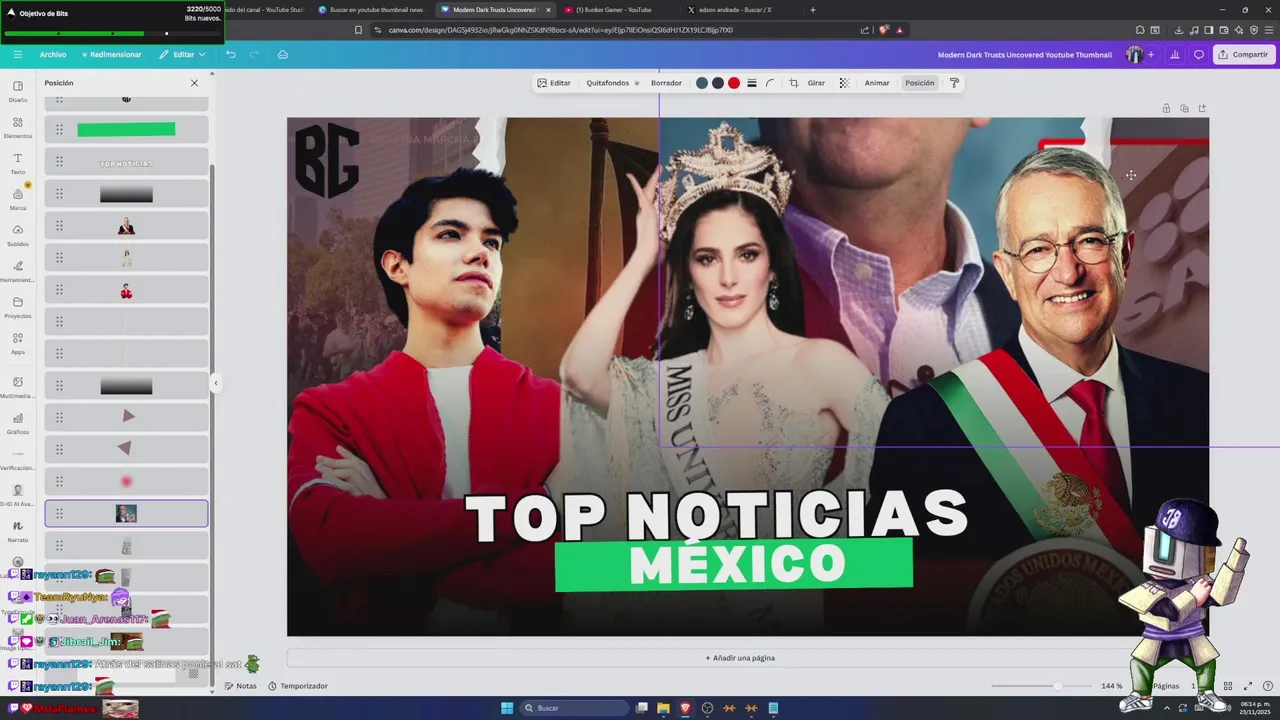Collapse the side panel using the arrow handle
Screen dimensions: 1280x720
[215, 383]
